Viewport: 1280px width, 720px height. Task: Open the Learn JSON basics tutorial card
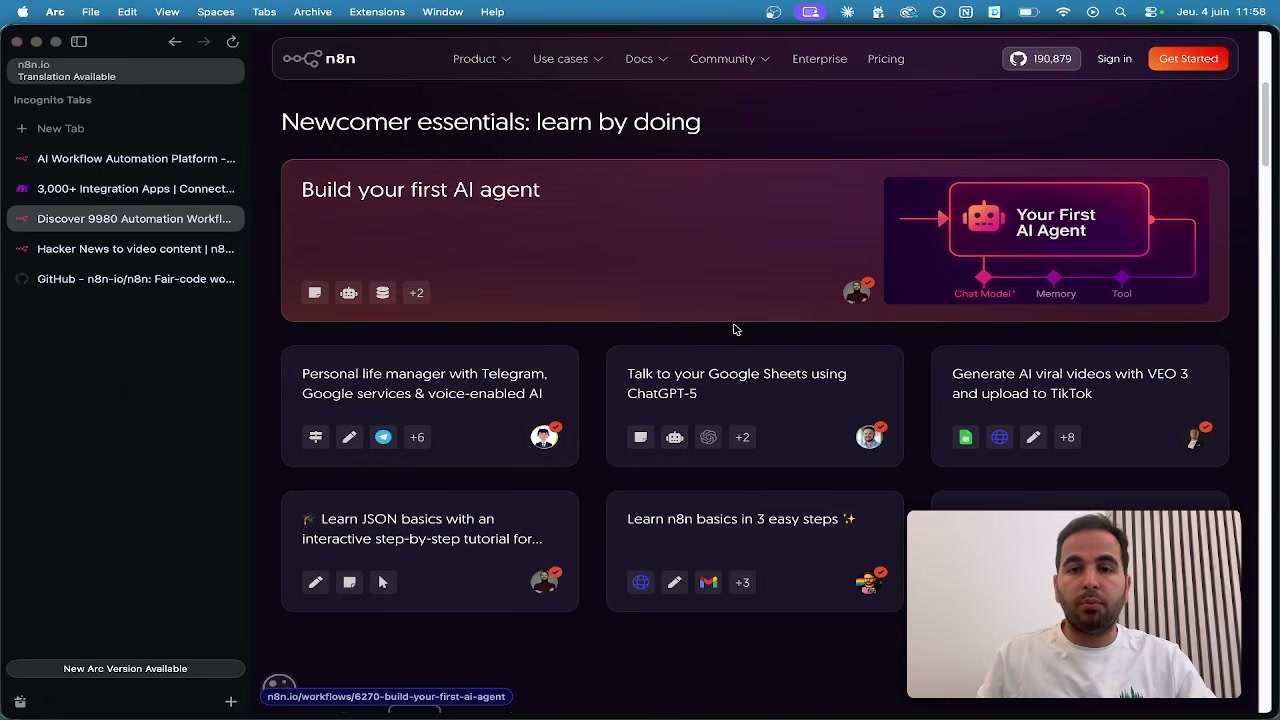[430, 551]
